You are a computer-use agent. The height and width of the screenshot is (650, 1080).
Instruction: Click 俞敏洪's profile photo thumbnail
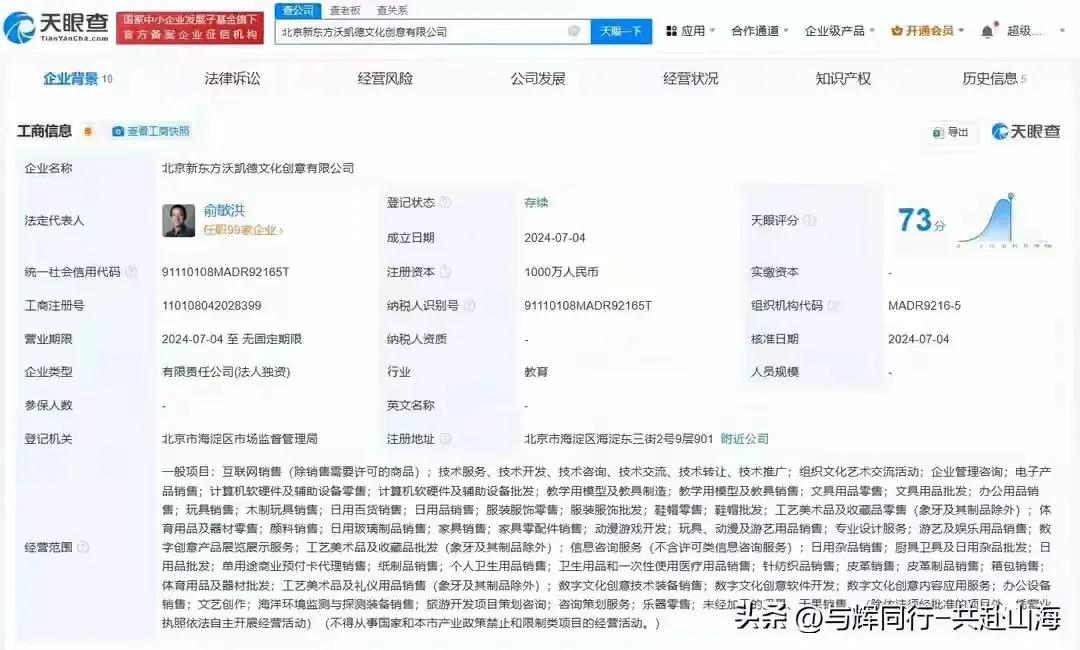(x=178, y=220)
